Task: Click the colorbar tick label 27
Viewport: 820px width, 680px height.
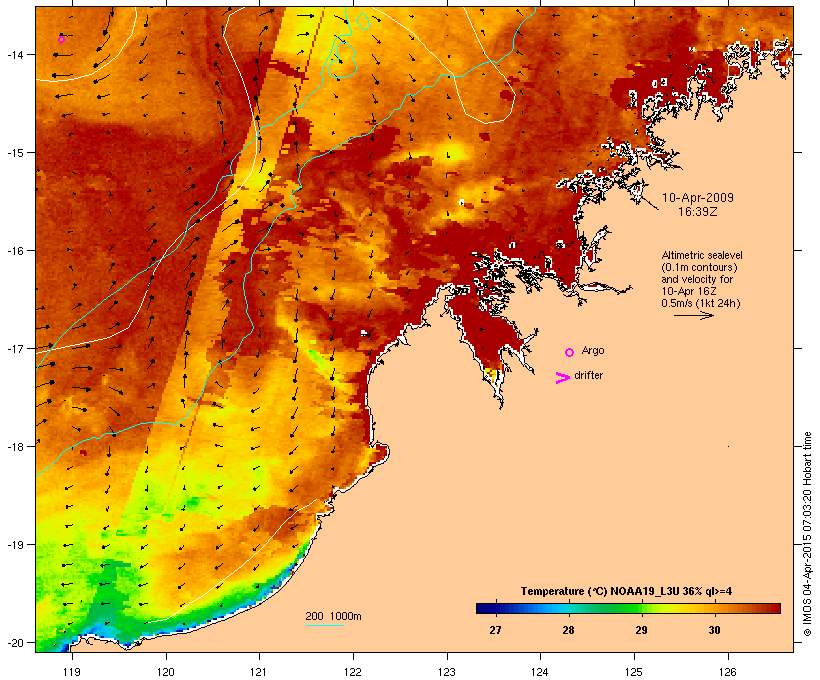Action: [495, 630]
